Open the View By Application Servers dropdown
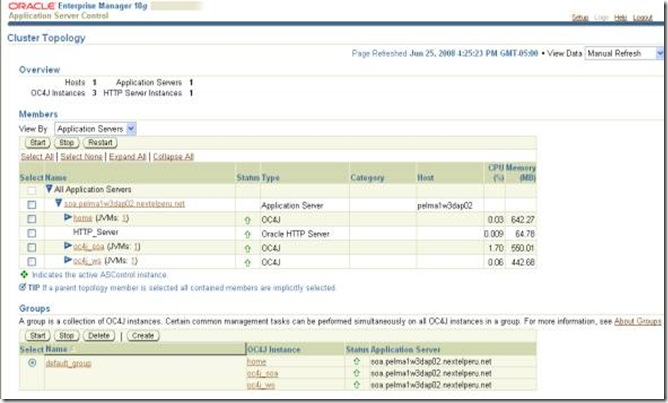The width and height of the screenshot is (668, 403). tap(95, 129)
